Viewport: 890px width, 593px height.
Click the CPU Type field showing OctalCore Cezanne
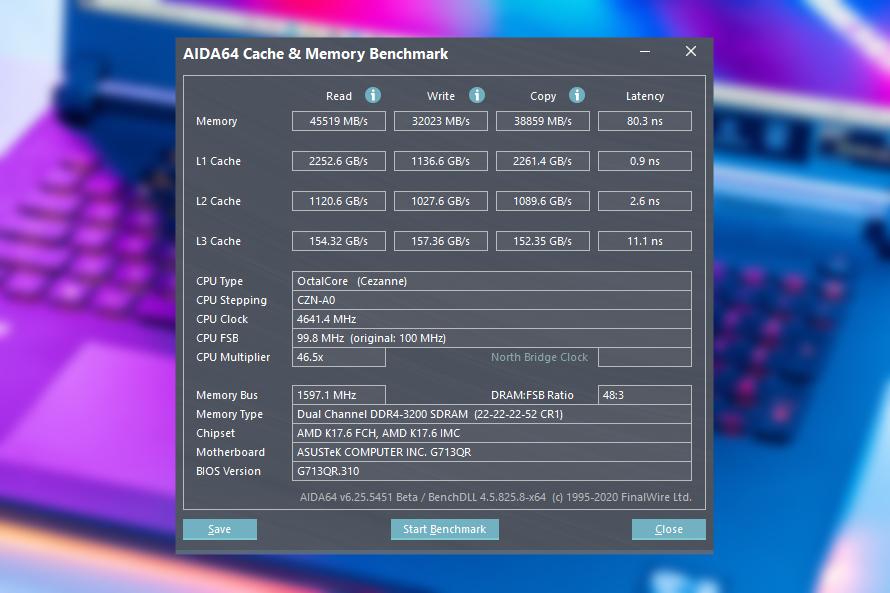click(492, 281)
